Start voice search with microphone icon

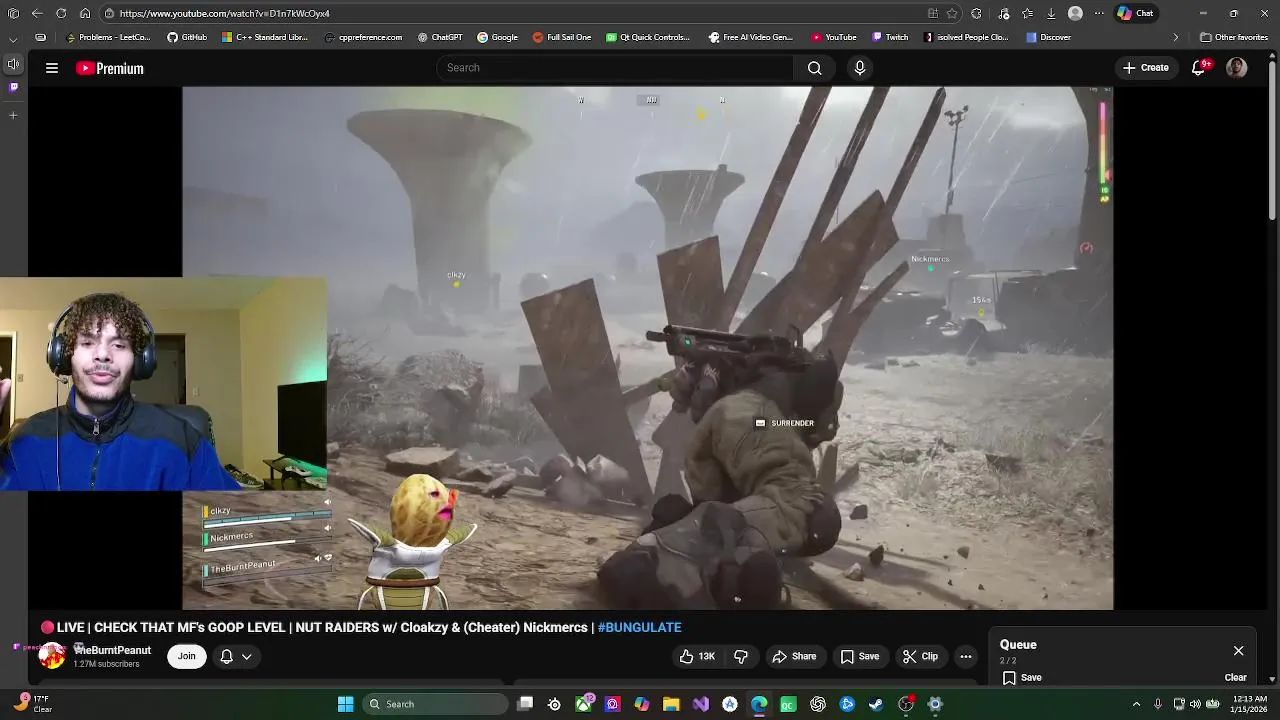tap(859, 68)
